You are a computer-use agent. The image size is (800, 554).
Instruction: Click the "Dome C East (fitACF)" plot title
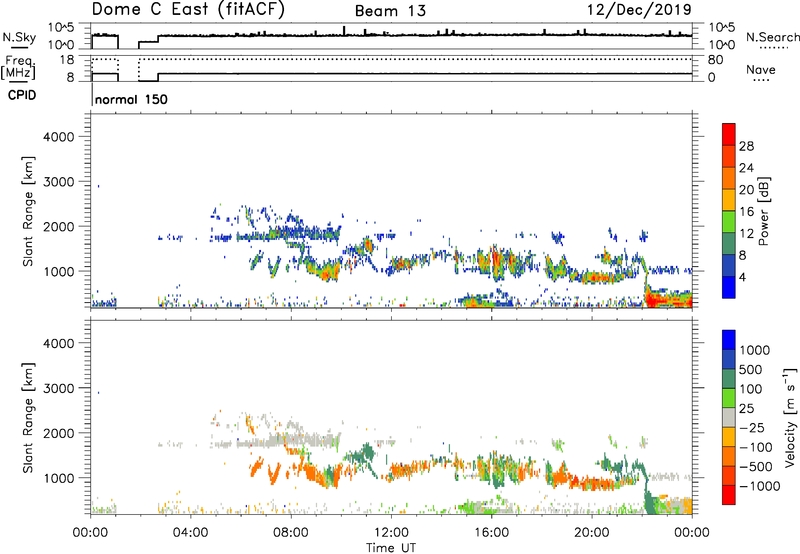pyautogui.click(x=188, y=9)
